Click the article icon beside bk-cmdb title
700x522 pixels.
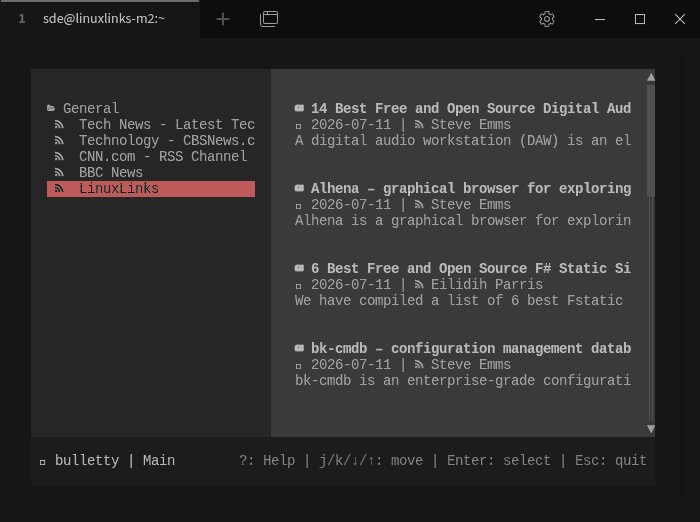coord(299,348)
